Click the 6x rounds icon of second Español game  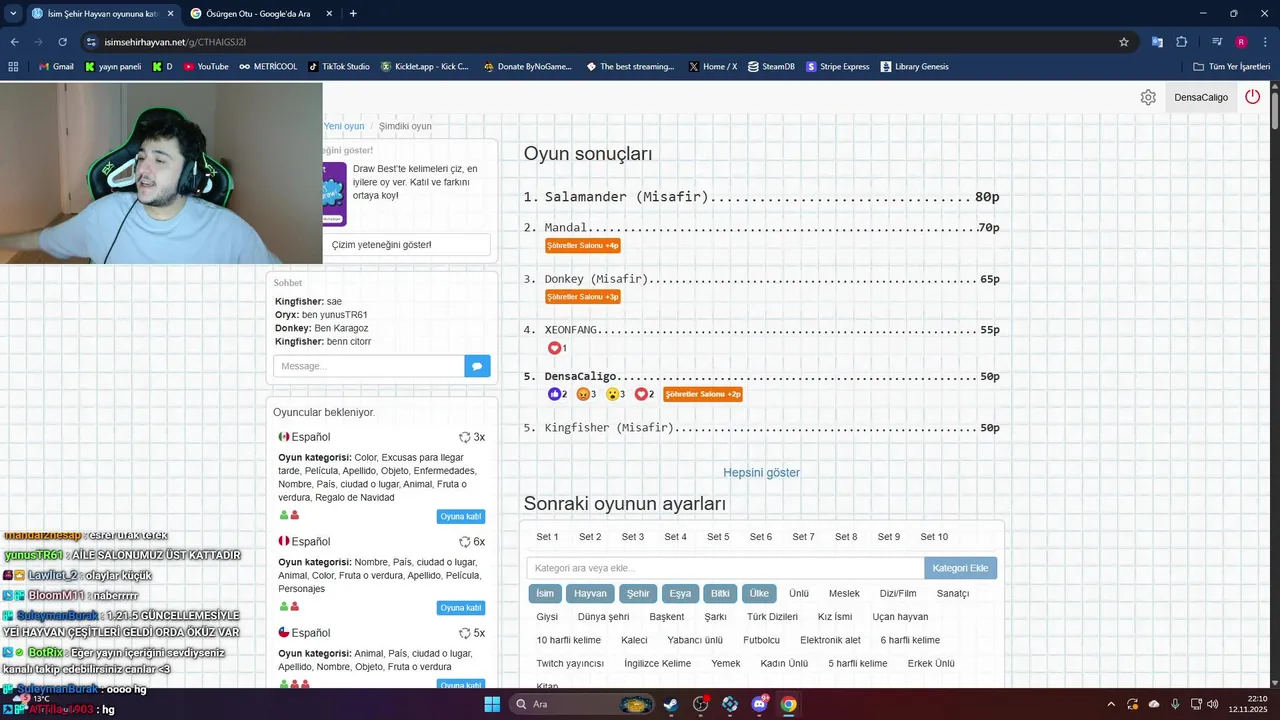pos(464,542)
